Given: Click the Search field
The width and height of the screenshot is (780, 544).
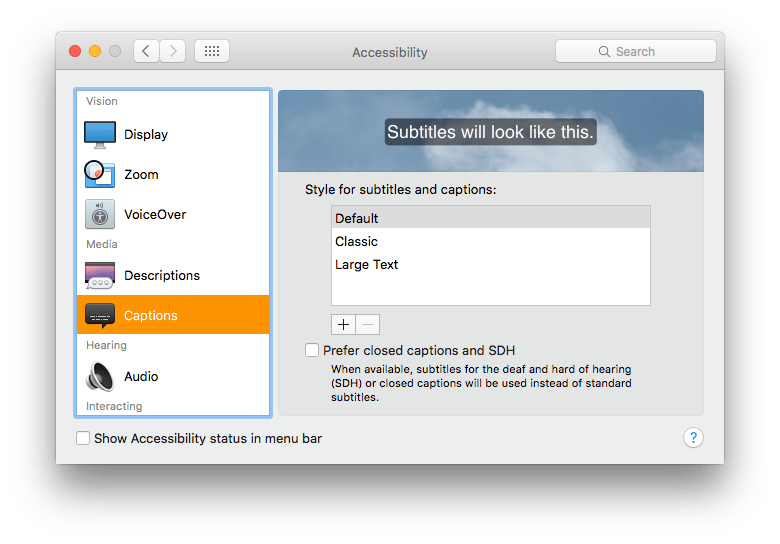Looking at the screenshot, I should tap(635, 51).
